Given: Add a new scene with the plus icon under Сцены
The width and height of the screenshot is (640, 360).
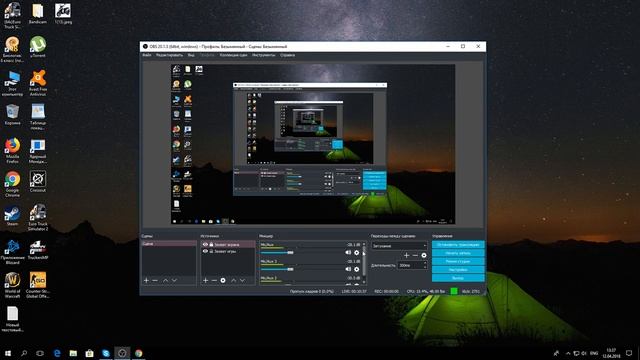Looking at the screenshot, I should coord(146,280).
